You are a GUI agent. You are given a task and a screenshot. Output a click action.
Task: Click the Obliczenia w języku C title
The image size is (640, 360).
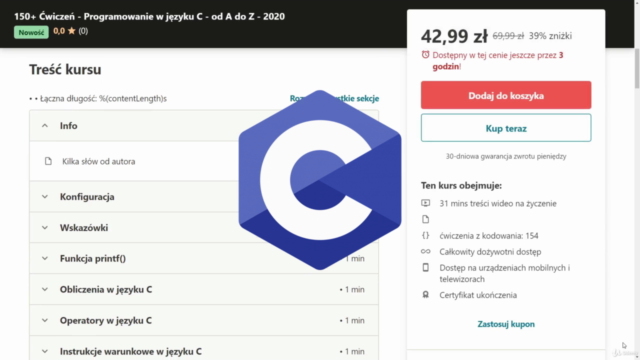106,289
